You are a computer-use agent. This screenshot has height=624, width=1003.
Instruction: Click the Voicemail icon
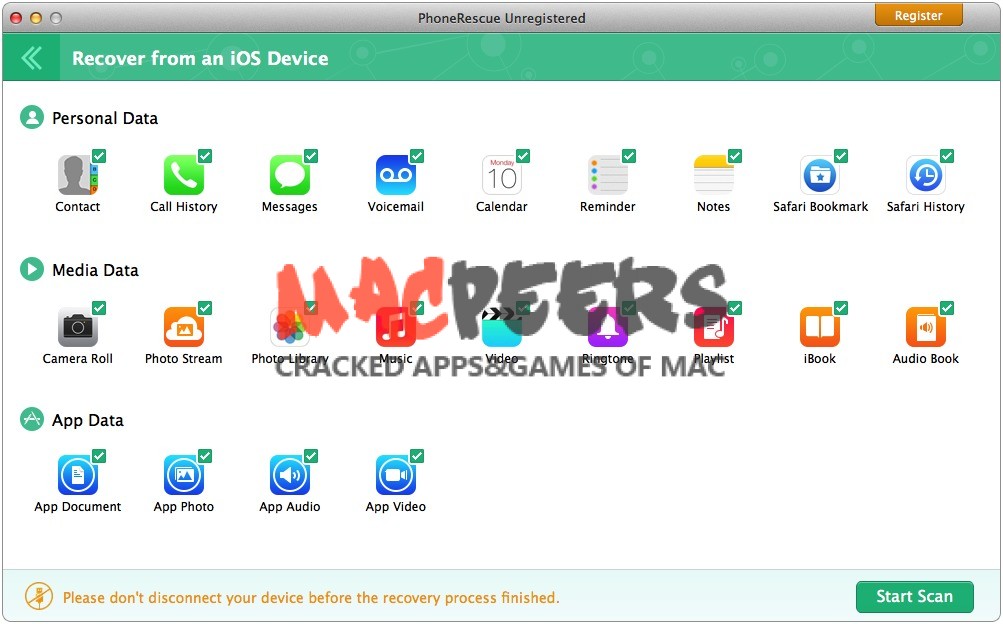pyautogui.click(x=395, y=175)
